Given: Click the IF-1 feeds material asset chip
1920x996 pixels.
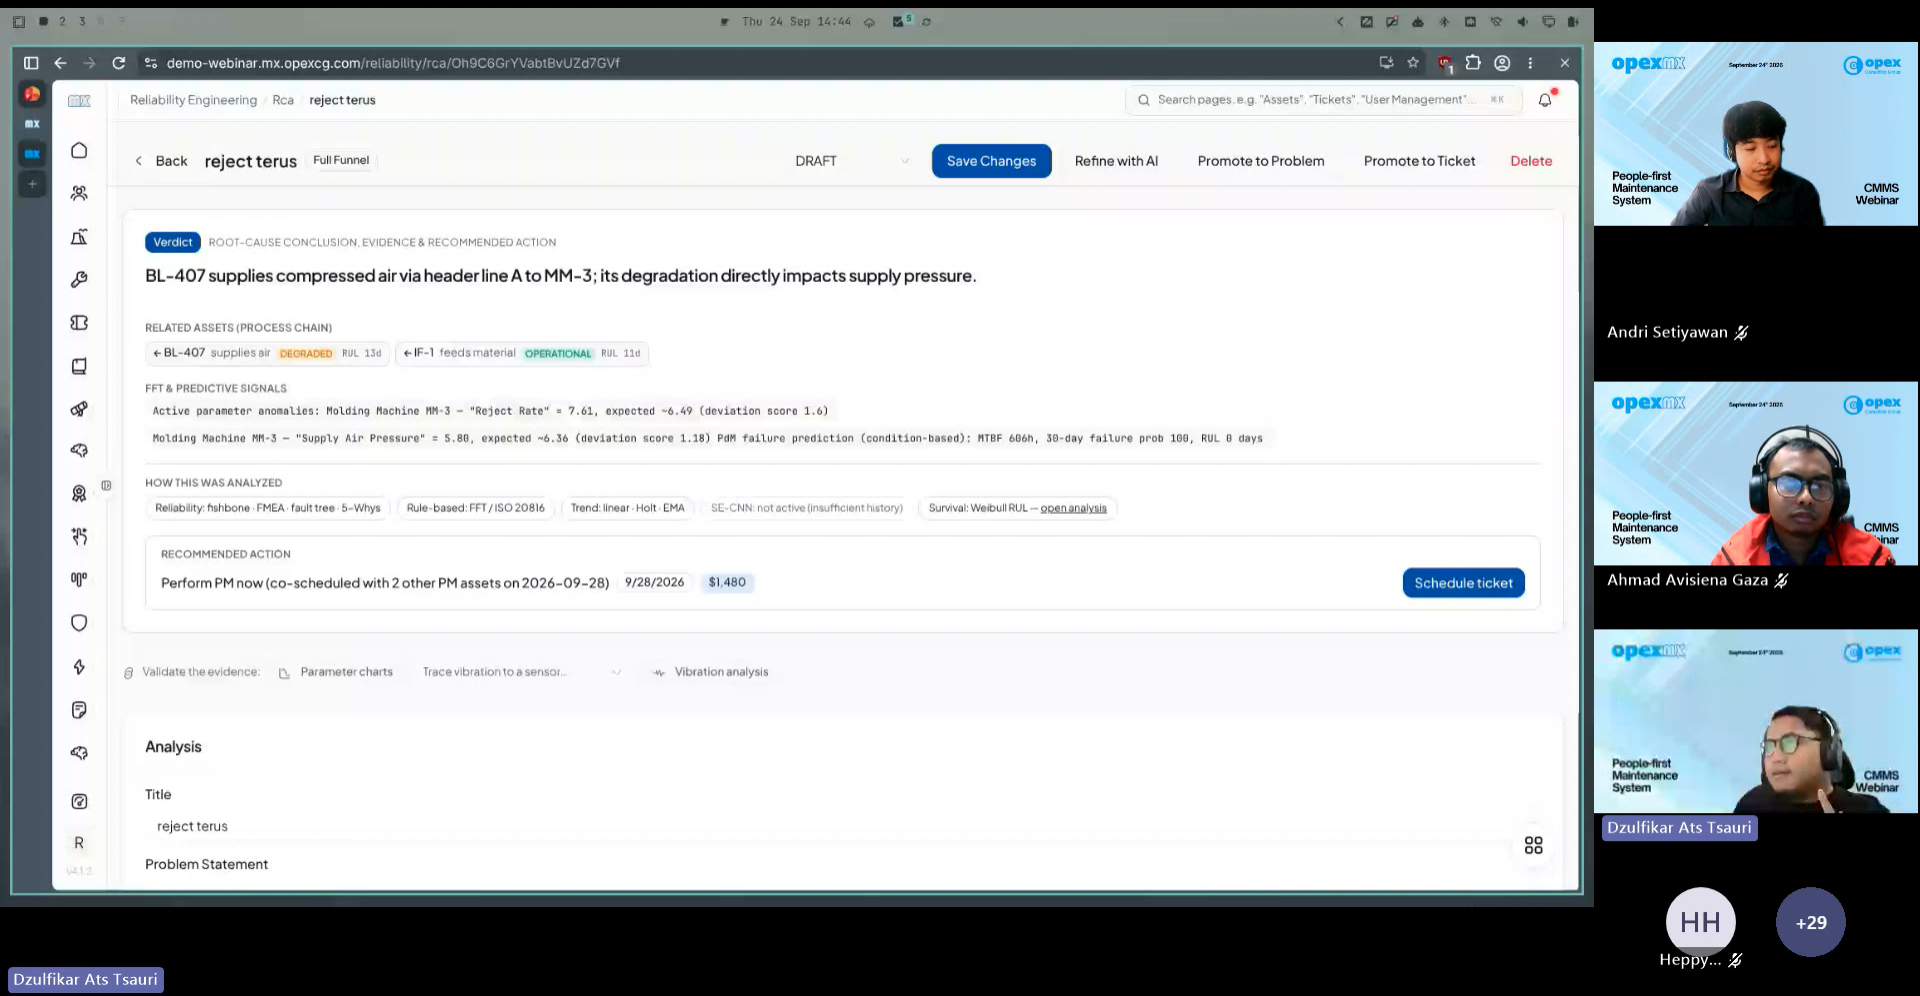Looking at the screenshot, I should [522, 353].
